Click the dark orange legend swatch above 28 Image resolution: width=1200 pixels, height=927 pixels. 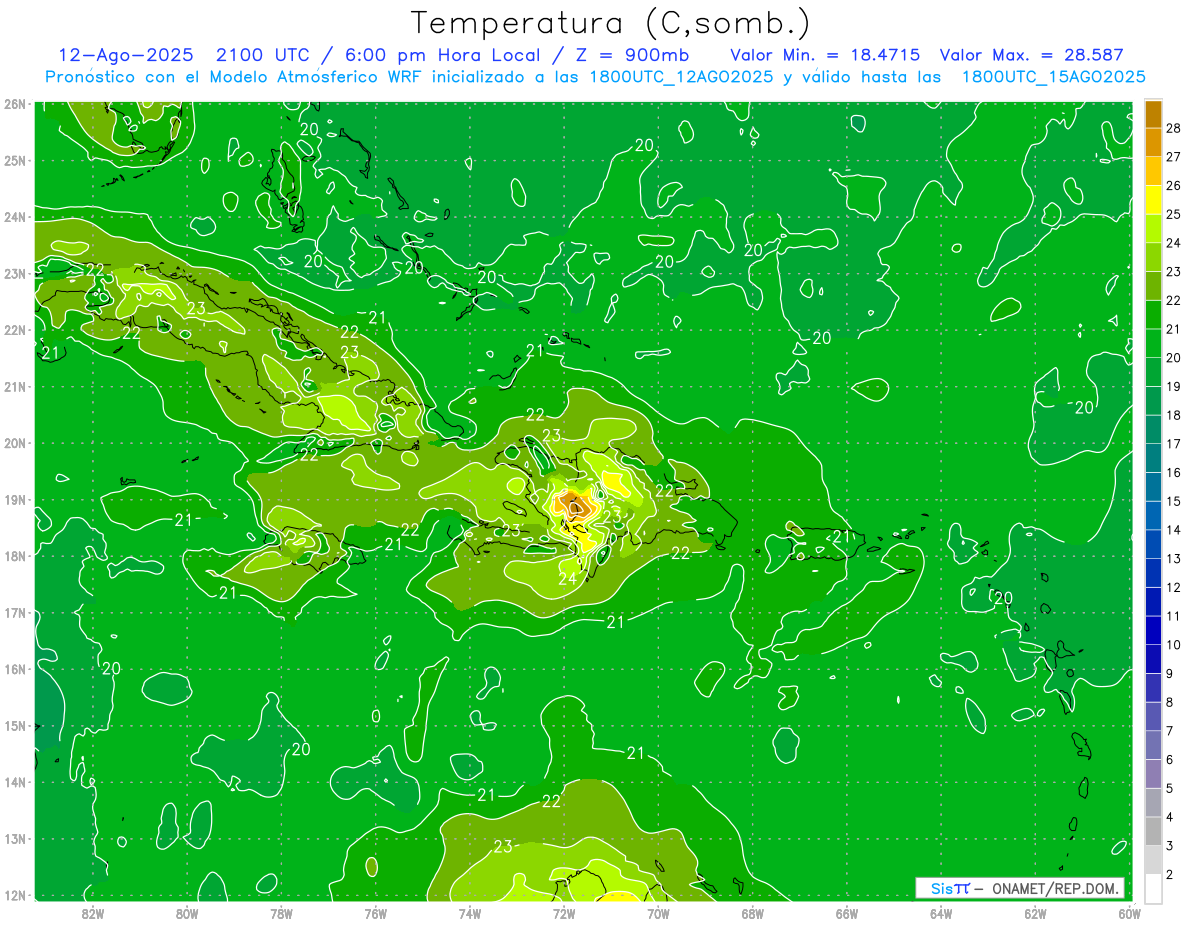pyautogui.click(x=1153, y=114)
